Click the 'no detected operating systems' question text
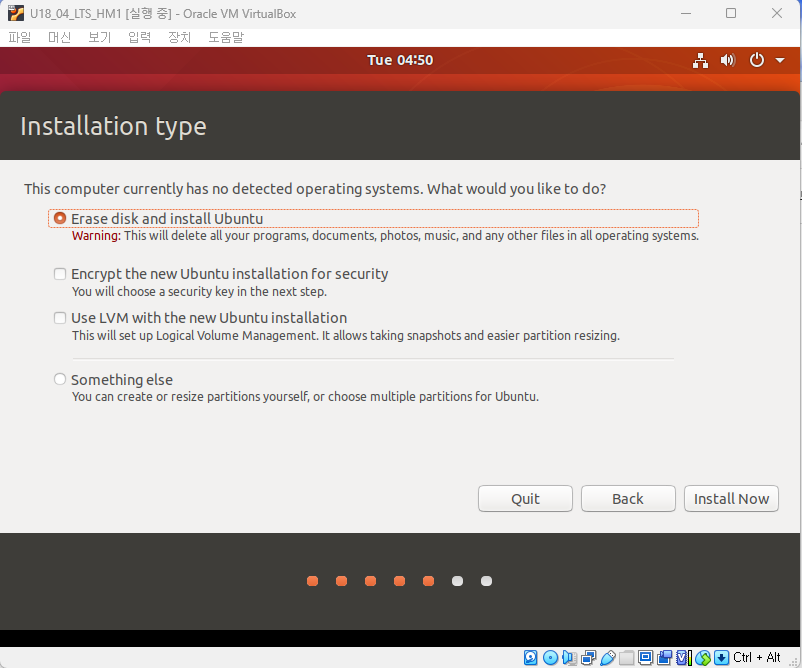 pos(315,189)
